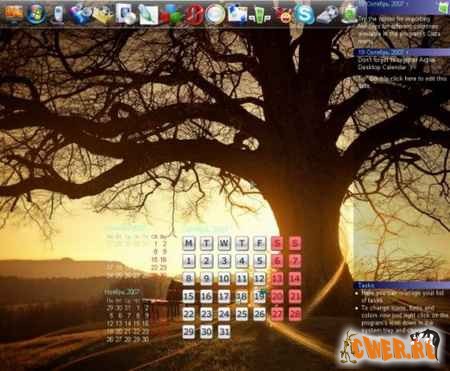Click the red 13 tile on calendar
Image resolution: width=450 pixels, height=371 pixels.
point(277,278)
